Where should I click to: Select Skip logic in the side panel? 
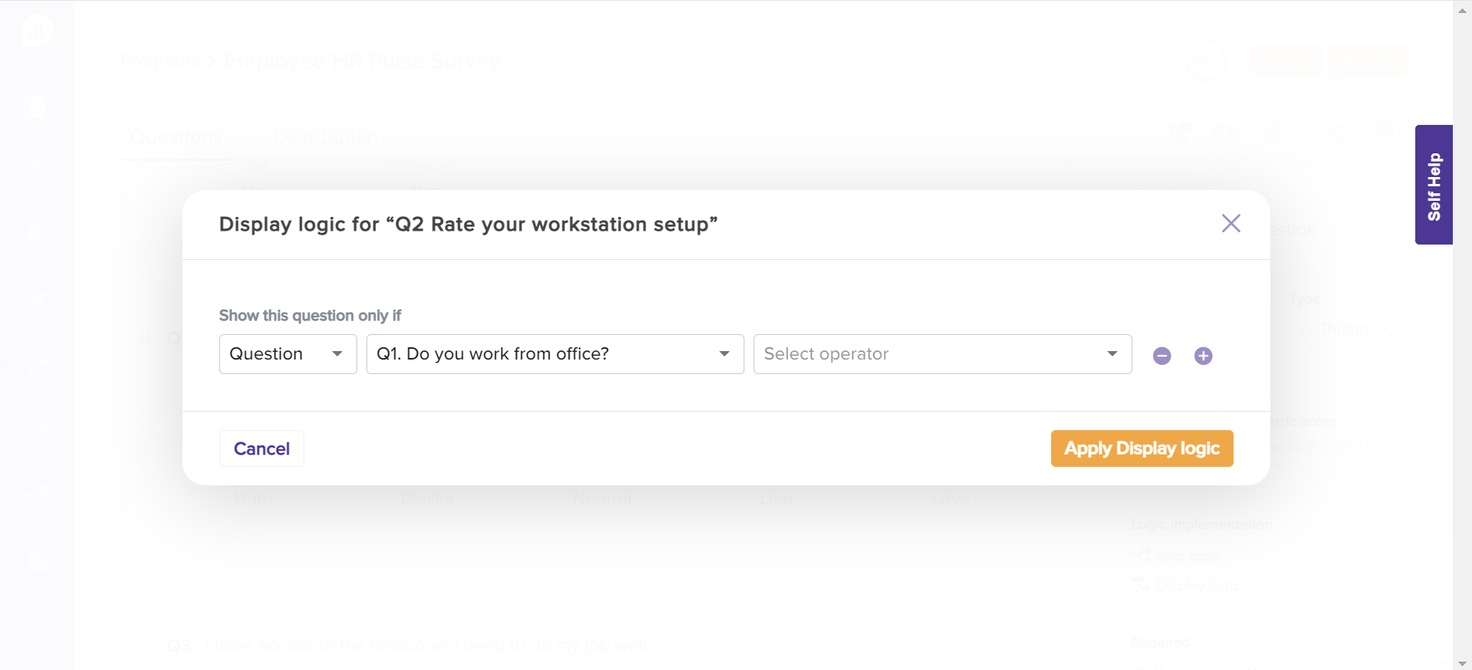pyautogui.click(x=1187, y=555)
